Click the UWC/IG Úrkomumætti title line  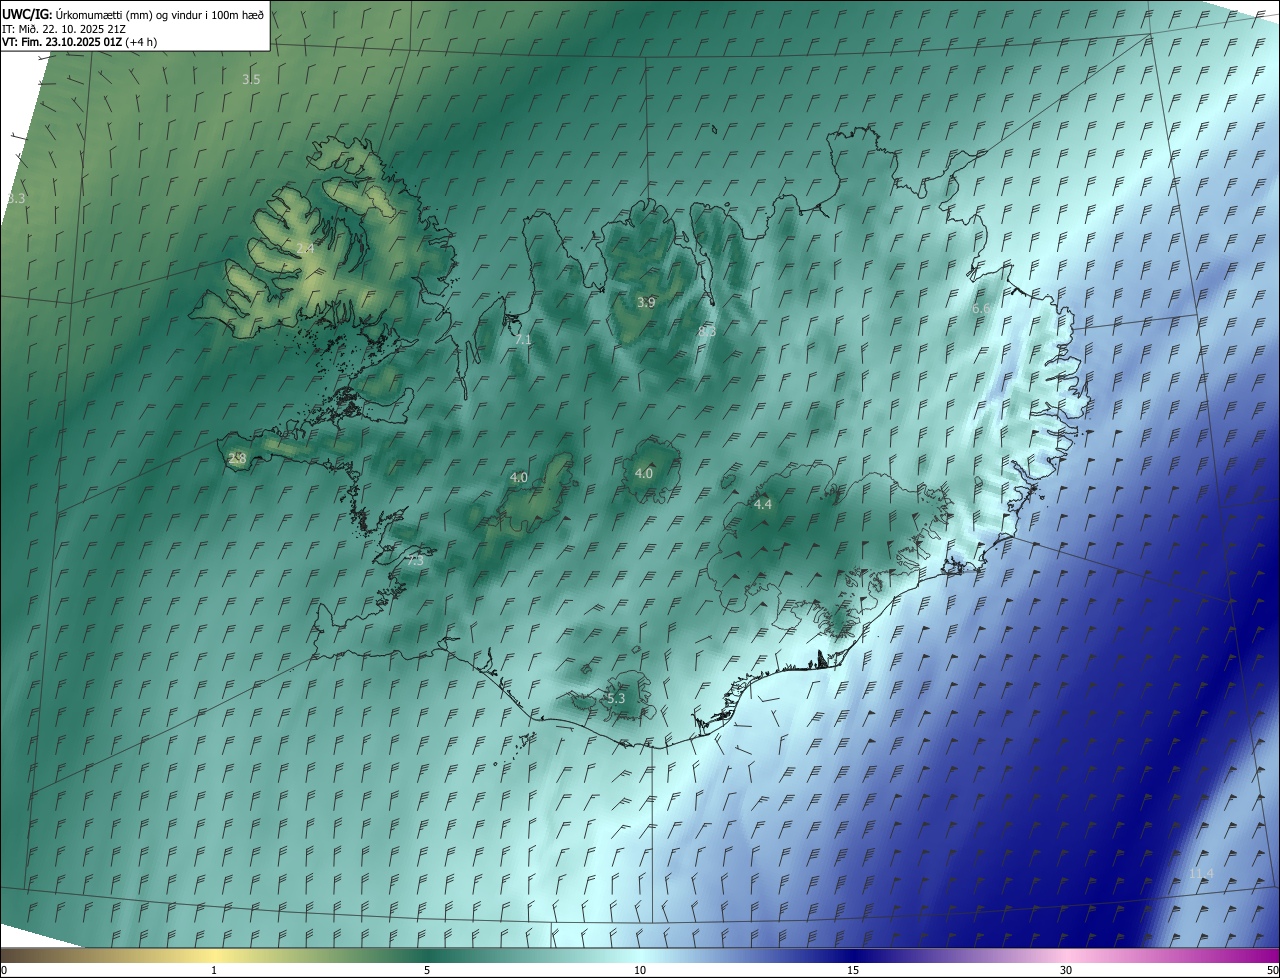click(x=133, y=13)
